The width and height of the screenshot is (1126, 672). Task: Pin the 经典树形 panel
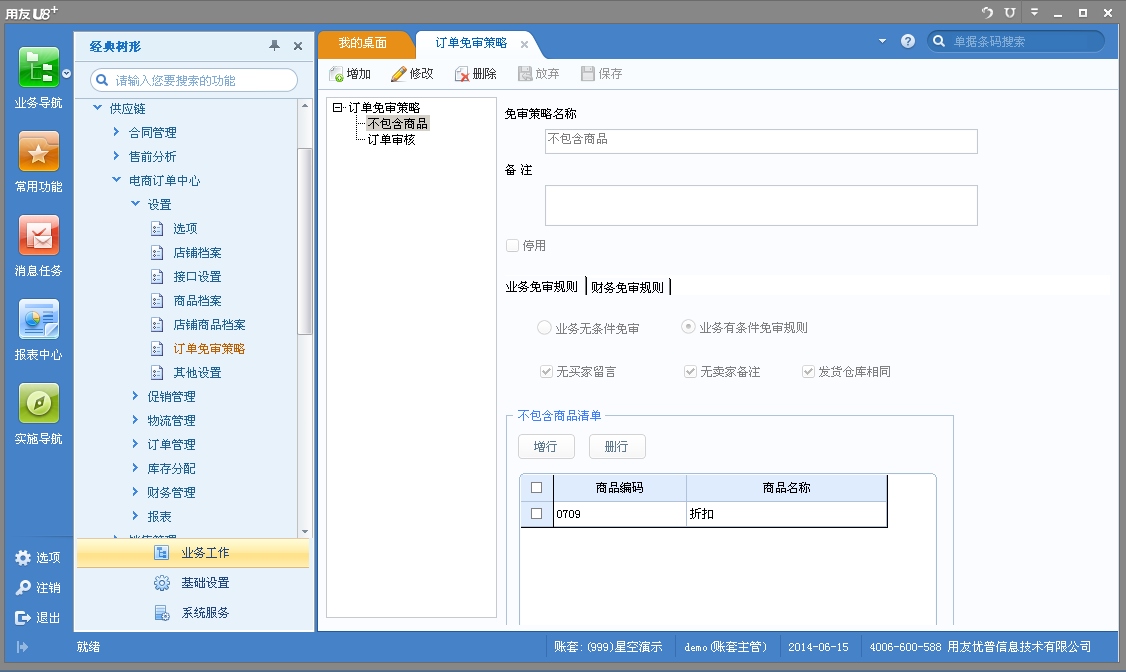pos(274,45)
